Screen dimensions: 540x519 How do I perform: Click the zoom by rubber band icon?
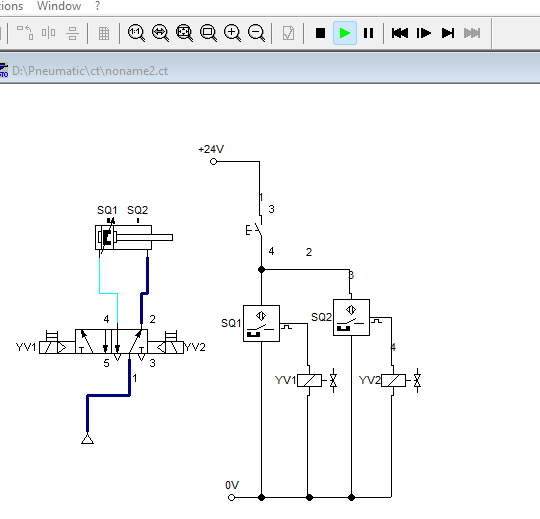click(x=209, y=33)
